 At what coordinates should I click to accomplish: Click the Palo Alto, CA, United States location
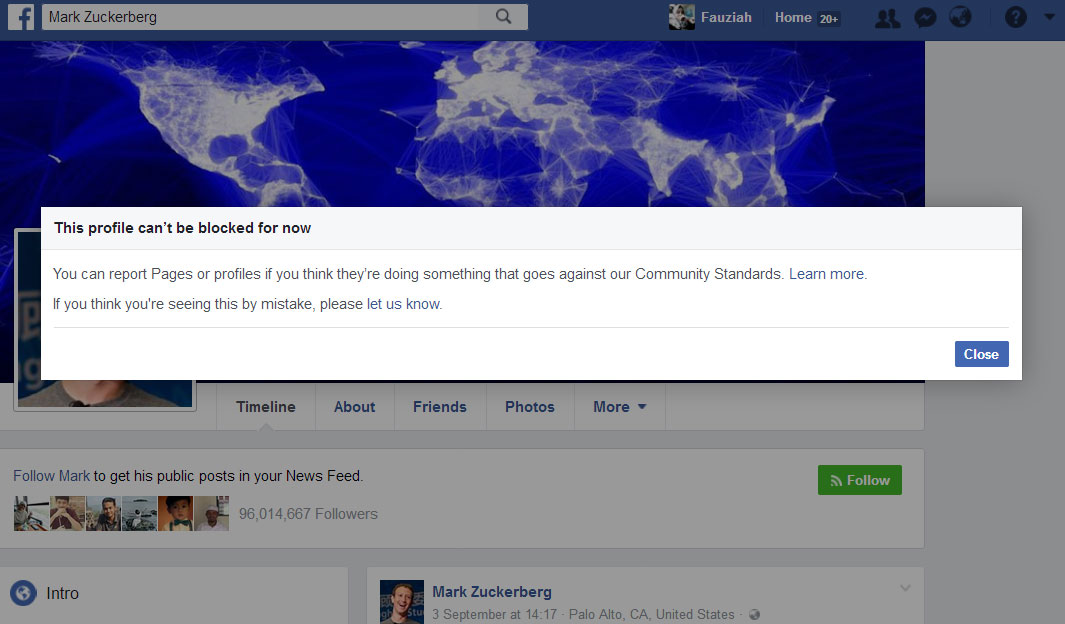(651, 614)
